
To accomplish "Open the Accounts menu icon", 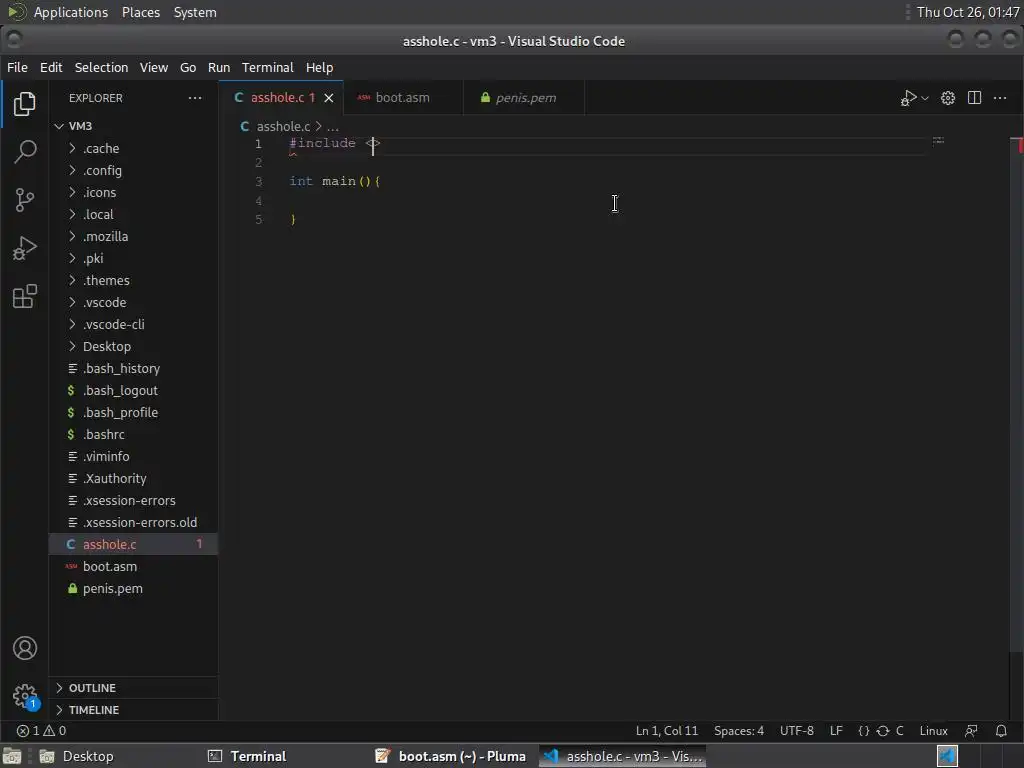I will (25, 648).
